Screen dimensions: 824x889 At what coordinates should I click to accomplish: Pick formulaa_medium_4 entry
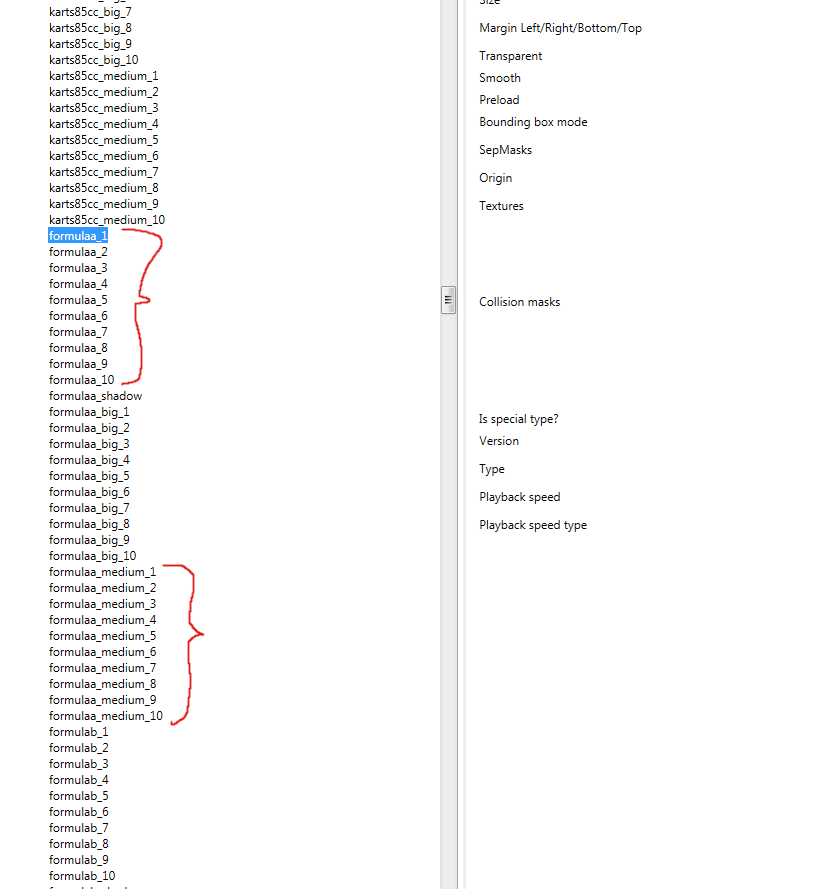coord(103,620)
